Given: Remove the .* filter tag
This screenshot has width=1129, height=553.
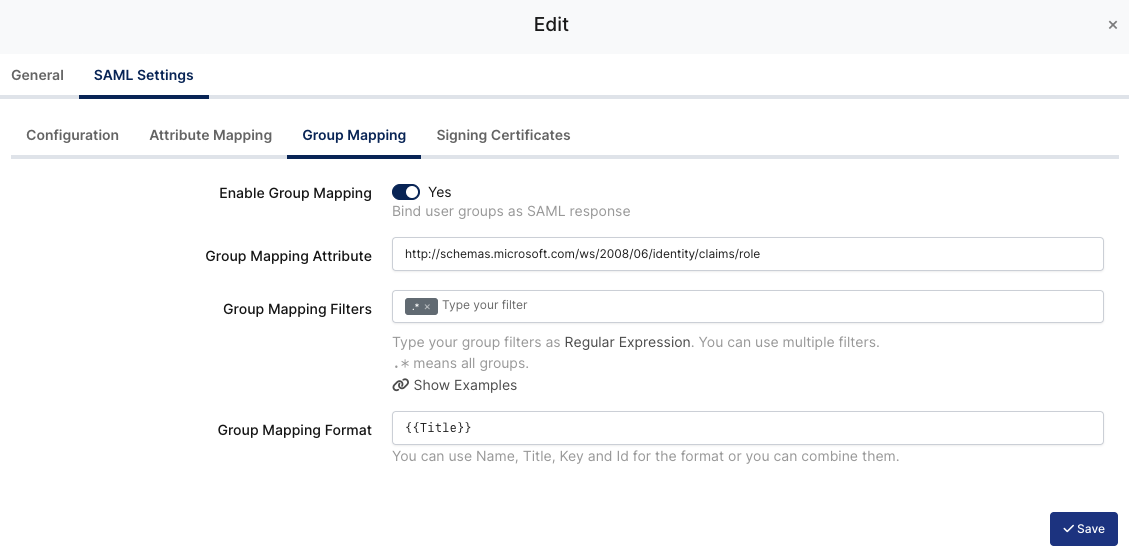Looking at the screenshot, I should [x=428, y=307].
